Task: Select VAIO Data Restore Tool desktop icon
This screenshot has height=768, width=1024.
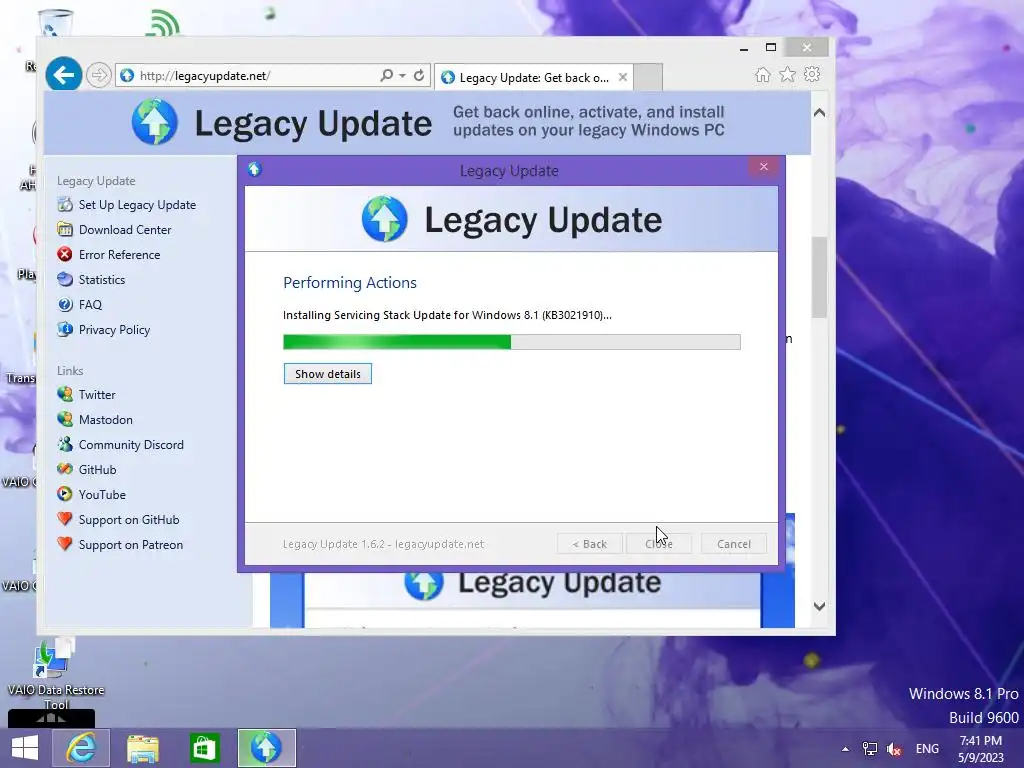Action: tap(56, 675)
